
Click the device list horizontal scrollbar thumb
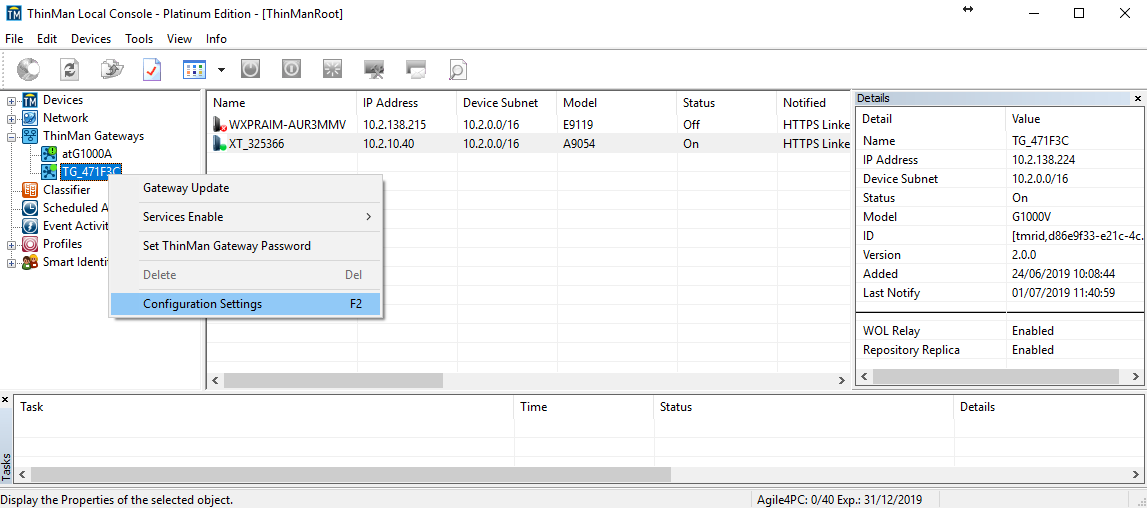pos(333,381)
